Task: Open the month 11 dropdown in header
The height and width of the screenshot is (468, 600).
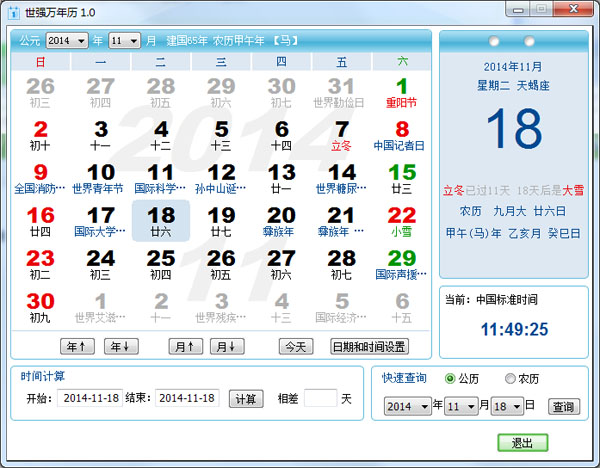Action: (124, 41)
